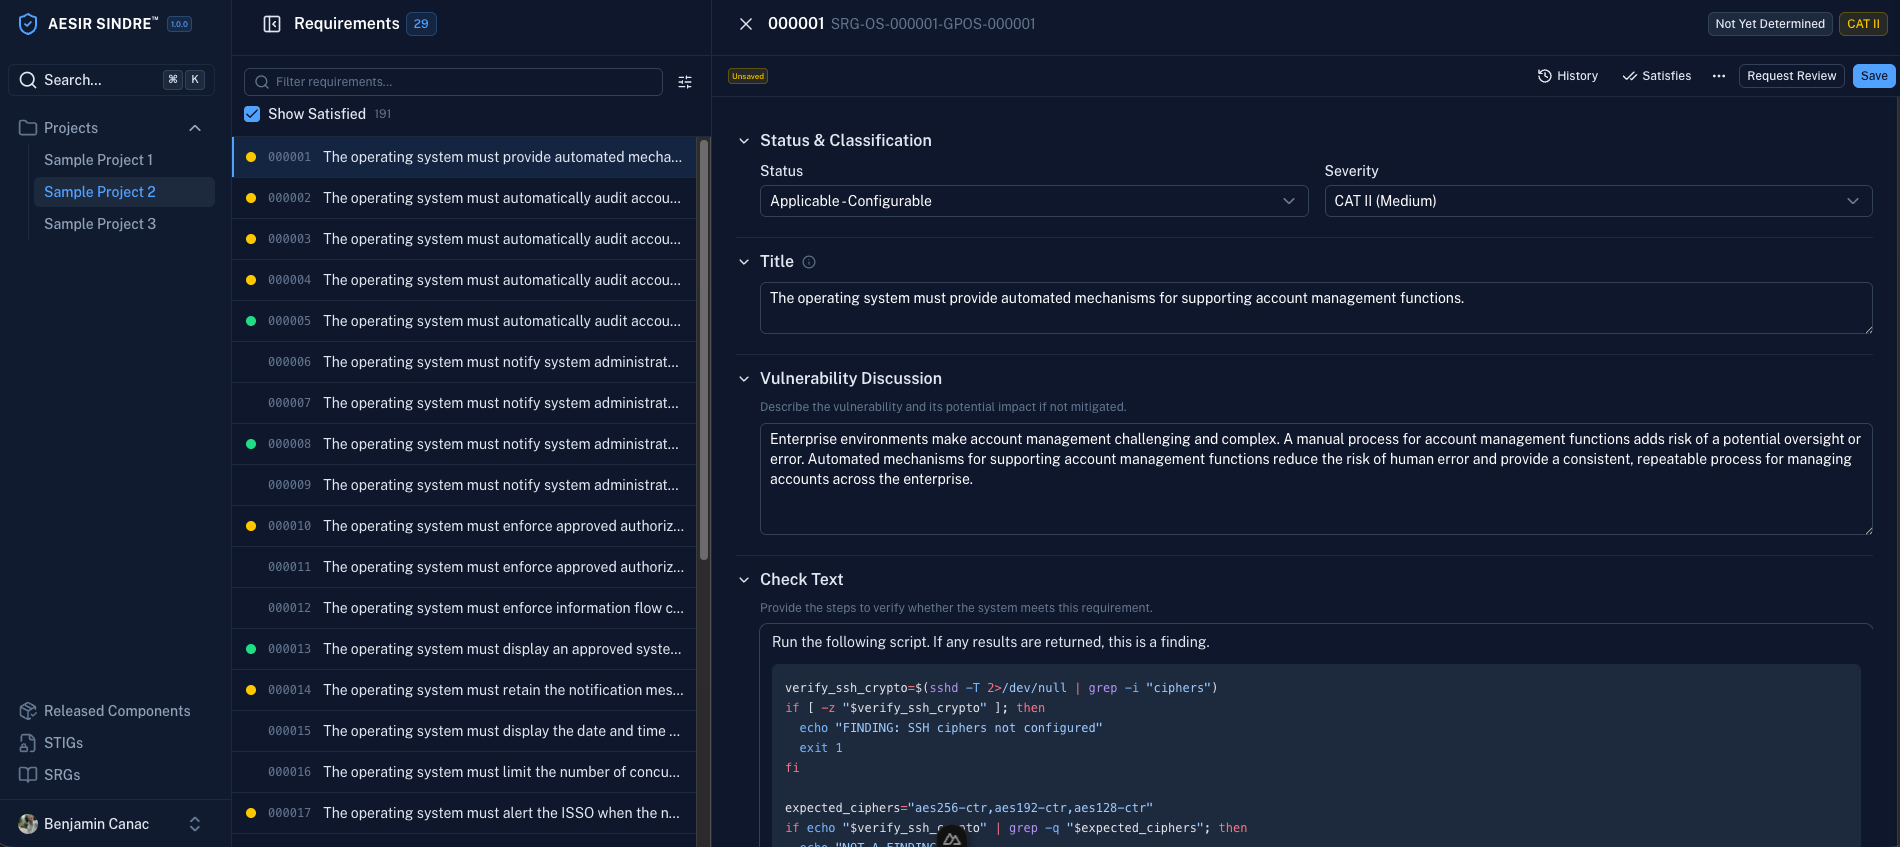Select Sample Project 3

(x=100, y=224)
